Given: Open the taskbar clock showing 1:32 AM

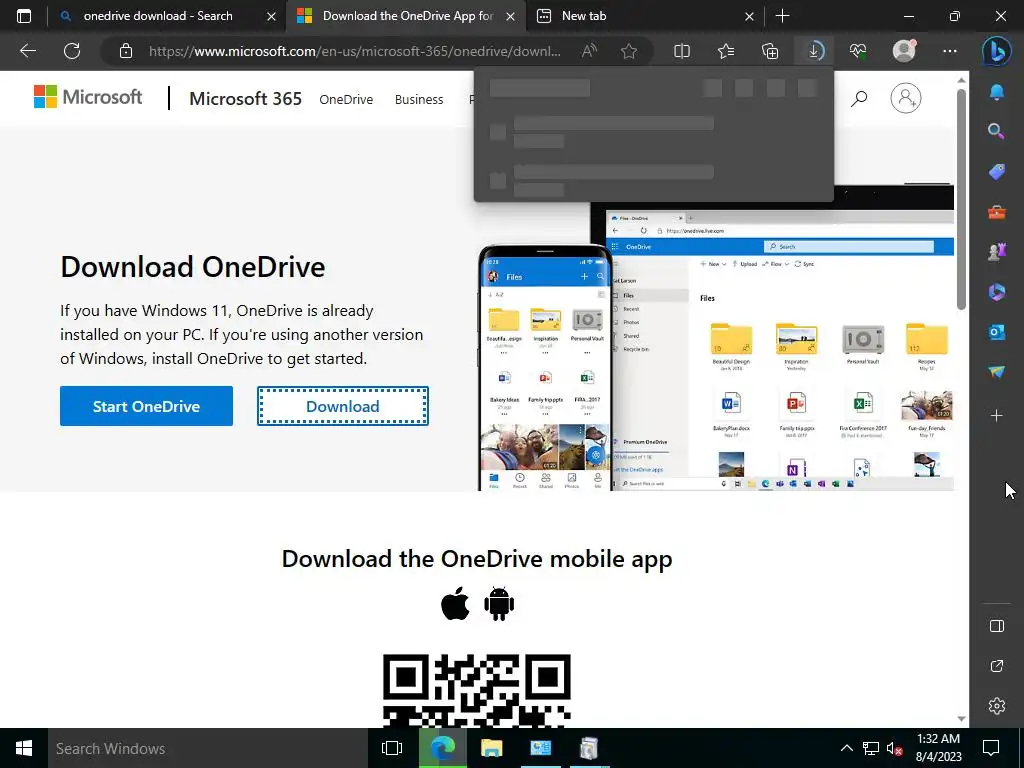Looking at the screenshot, I should [x=938, y=748].
